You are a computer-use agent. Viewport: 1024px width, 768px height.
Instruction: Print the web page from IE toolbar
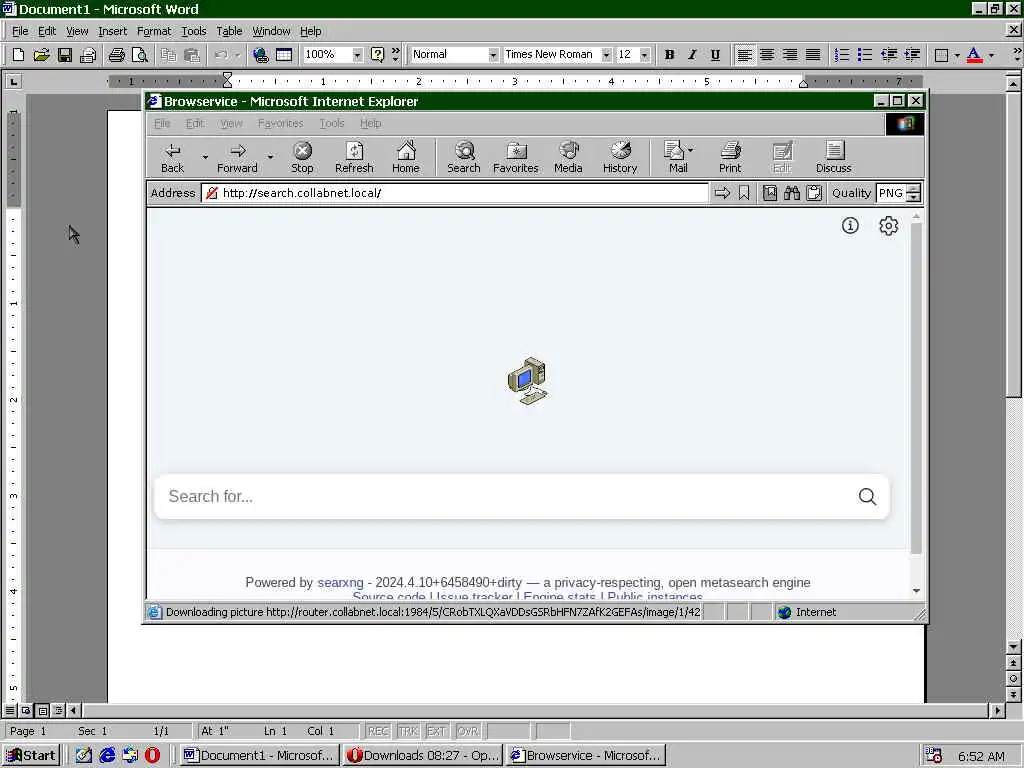(730, 158)
